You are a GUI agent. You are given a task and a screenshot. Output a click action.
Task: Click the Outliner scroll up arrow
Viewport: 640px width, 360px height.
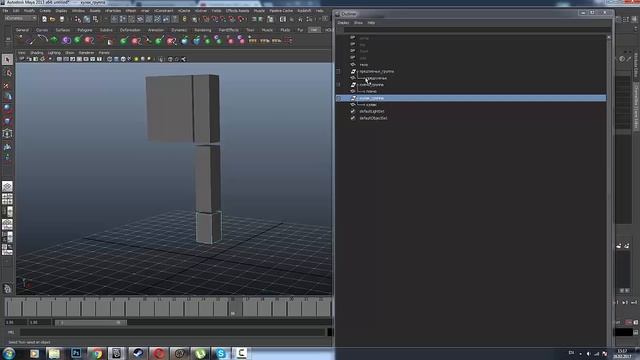pos(609,37)
